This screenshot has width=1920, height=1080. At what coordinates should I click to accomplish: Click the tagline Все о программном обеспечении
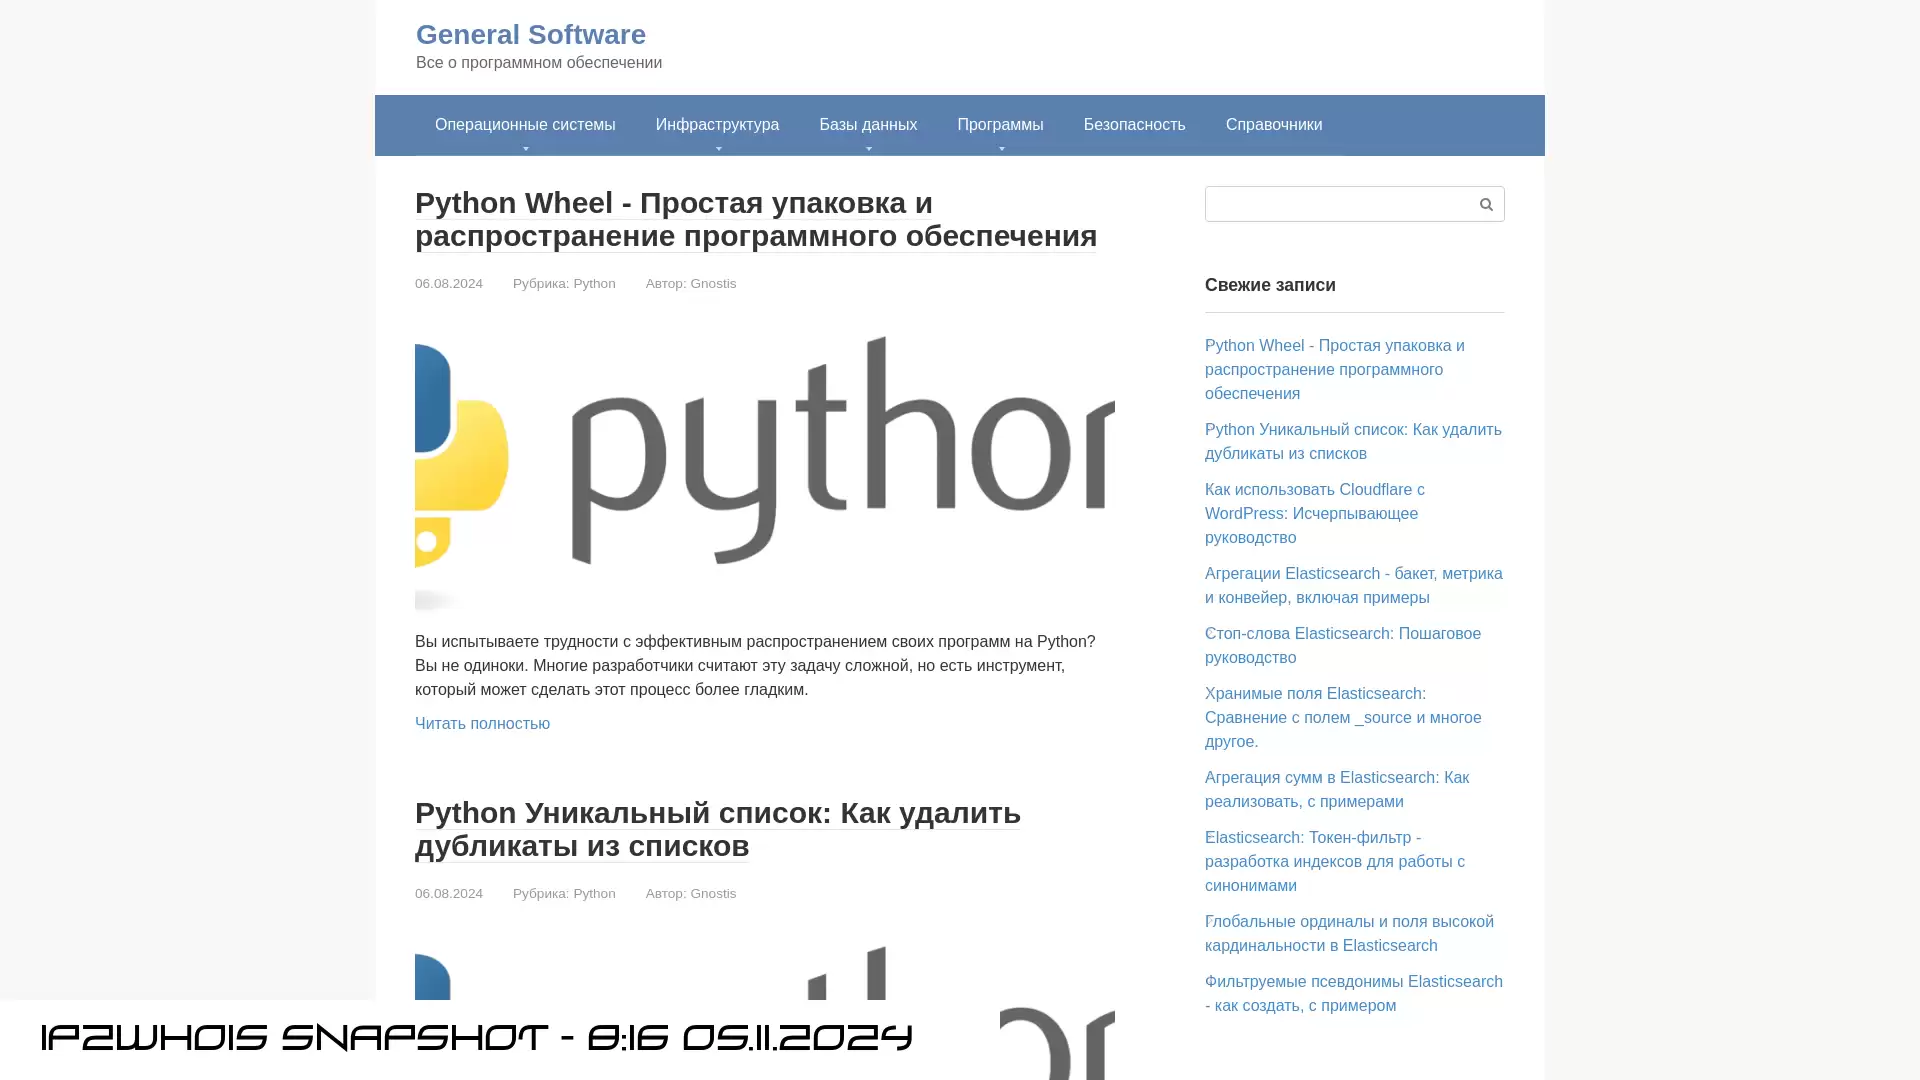click(539, 63)
